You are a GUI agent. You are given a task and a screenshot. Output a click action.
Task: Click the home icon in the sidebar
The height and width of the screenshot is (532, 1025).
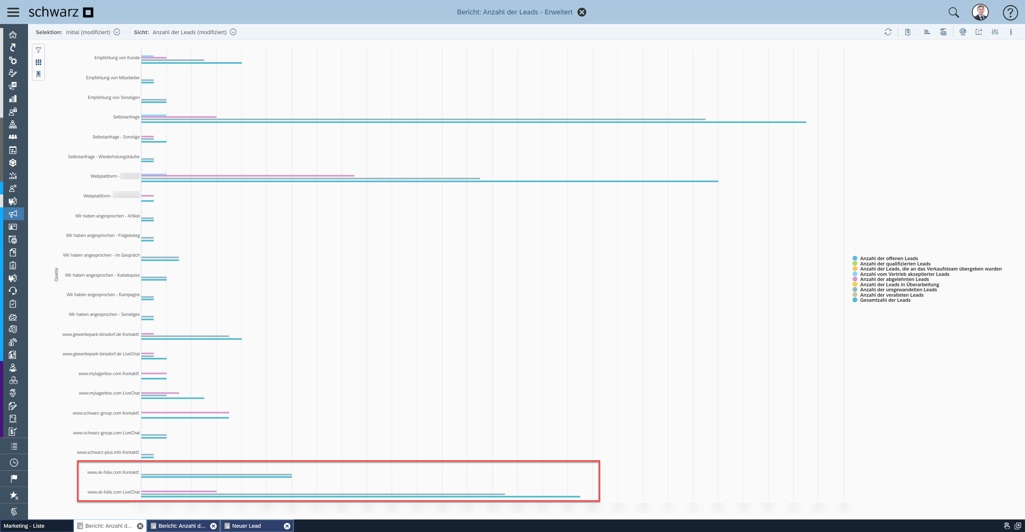pos(13,35)
